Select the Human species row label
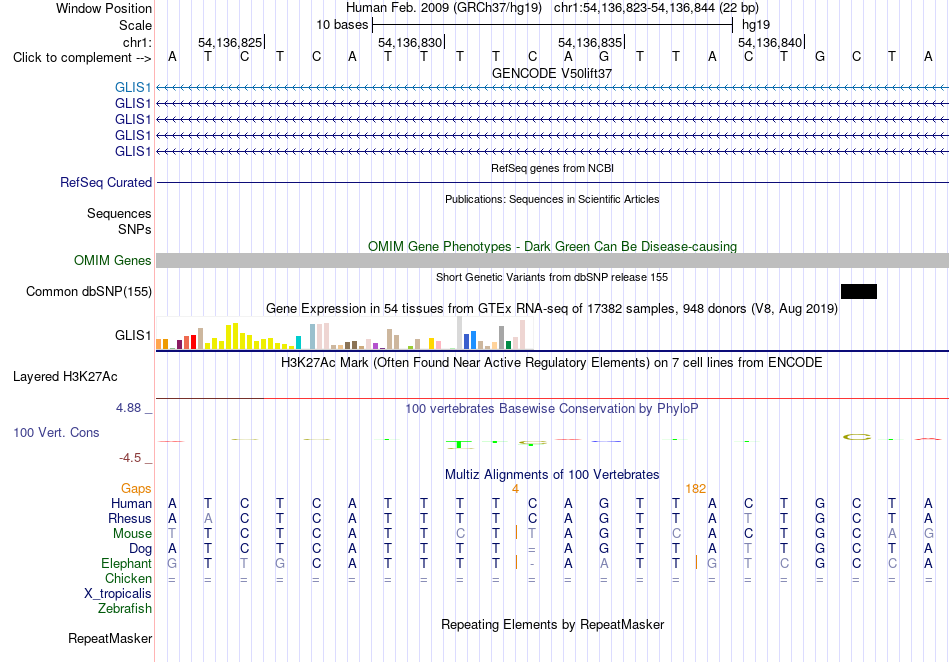The image size is (950, 662). (x=131, y=503)
